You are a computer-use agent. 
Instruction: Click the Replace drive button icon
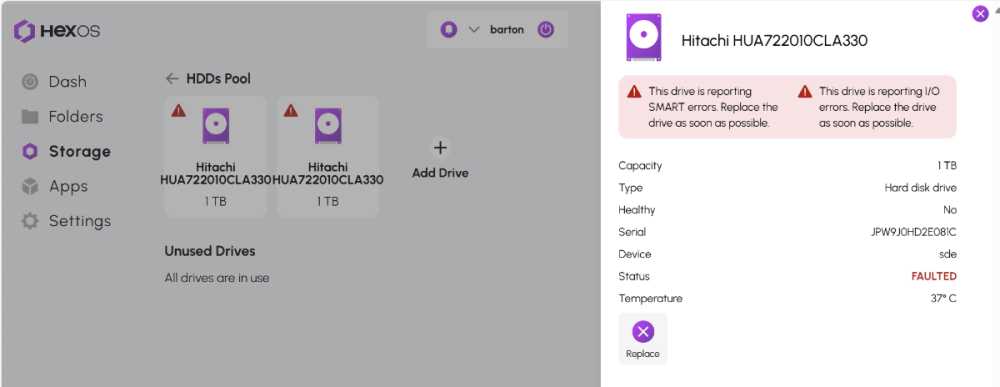[x=643, y=332]
